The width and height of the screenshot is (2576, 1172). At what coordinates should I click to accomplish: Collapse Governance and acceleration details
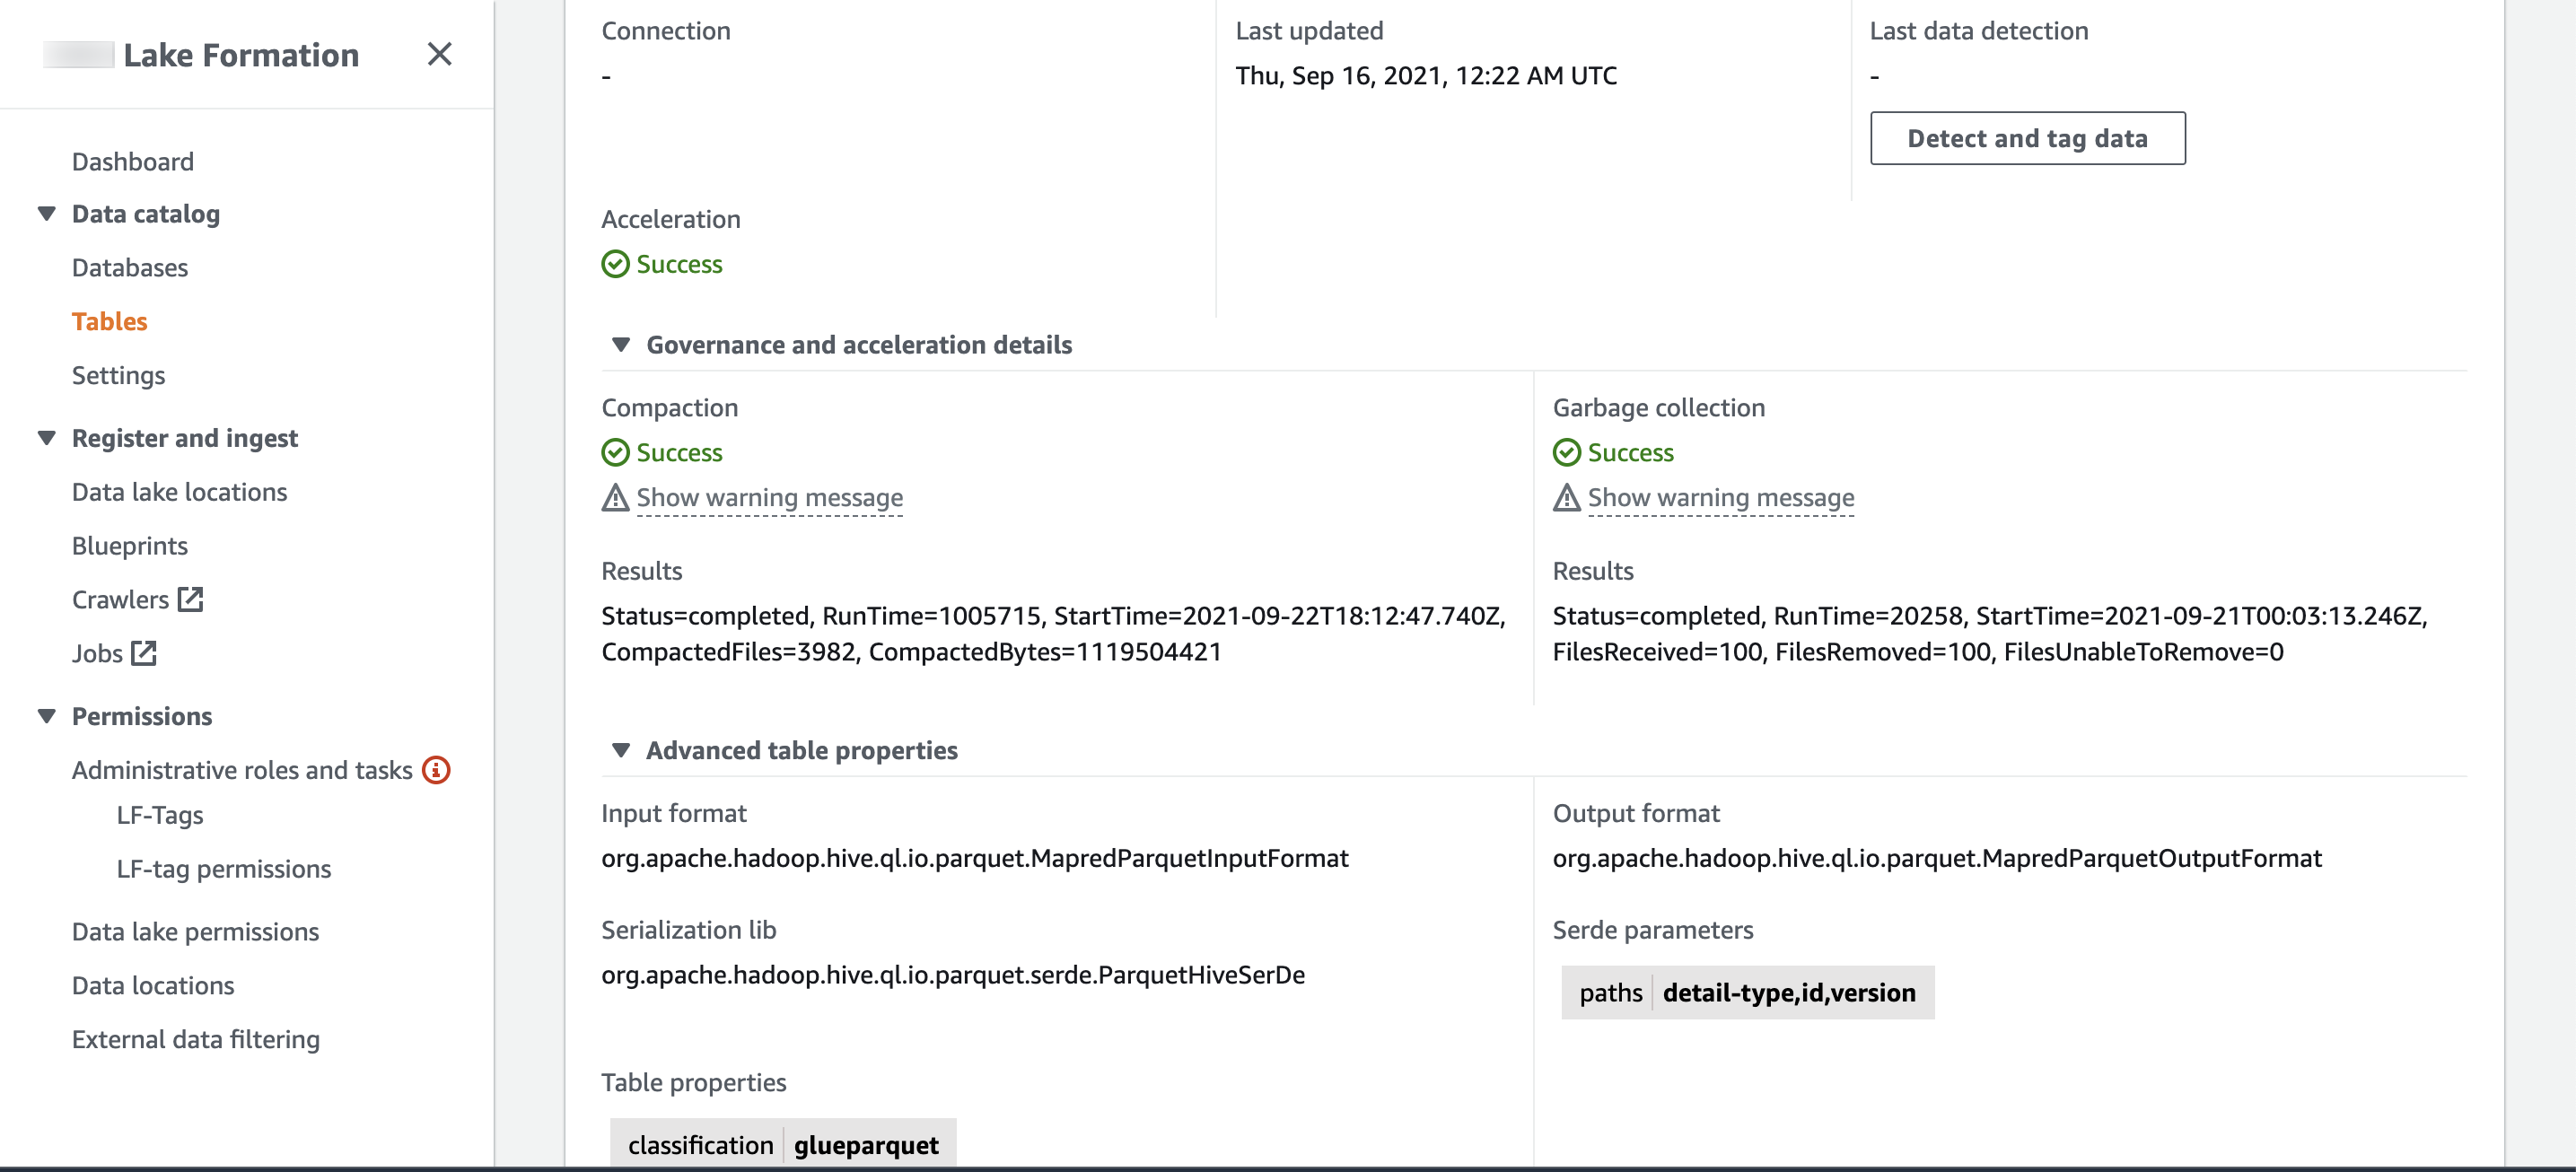621,345
